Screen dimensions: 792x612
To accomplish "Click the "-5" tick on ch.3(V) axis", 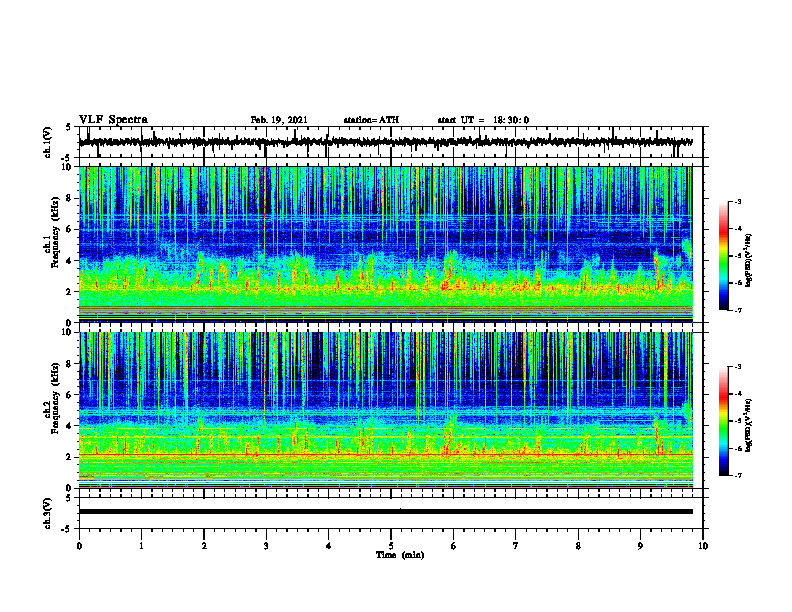I will coord(67,529).
